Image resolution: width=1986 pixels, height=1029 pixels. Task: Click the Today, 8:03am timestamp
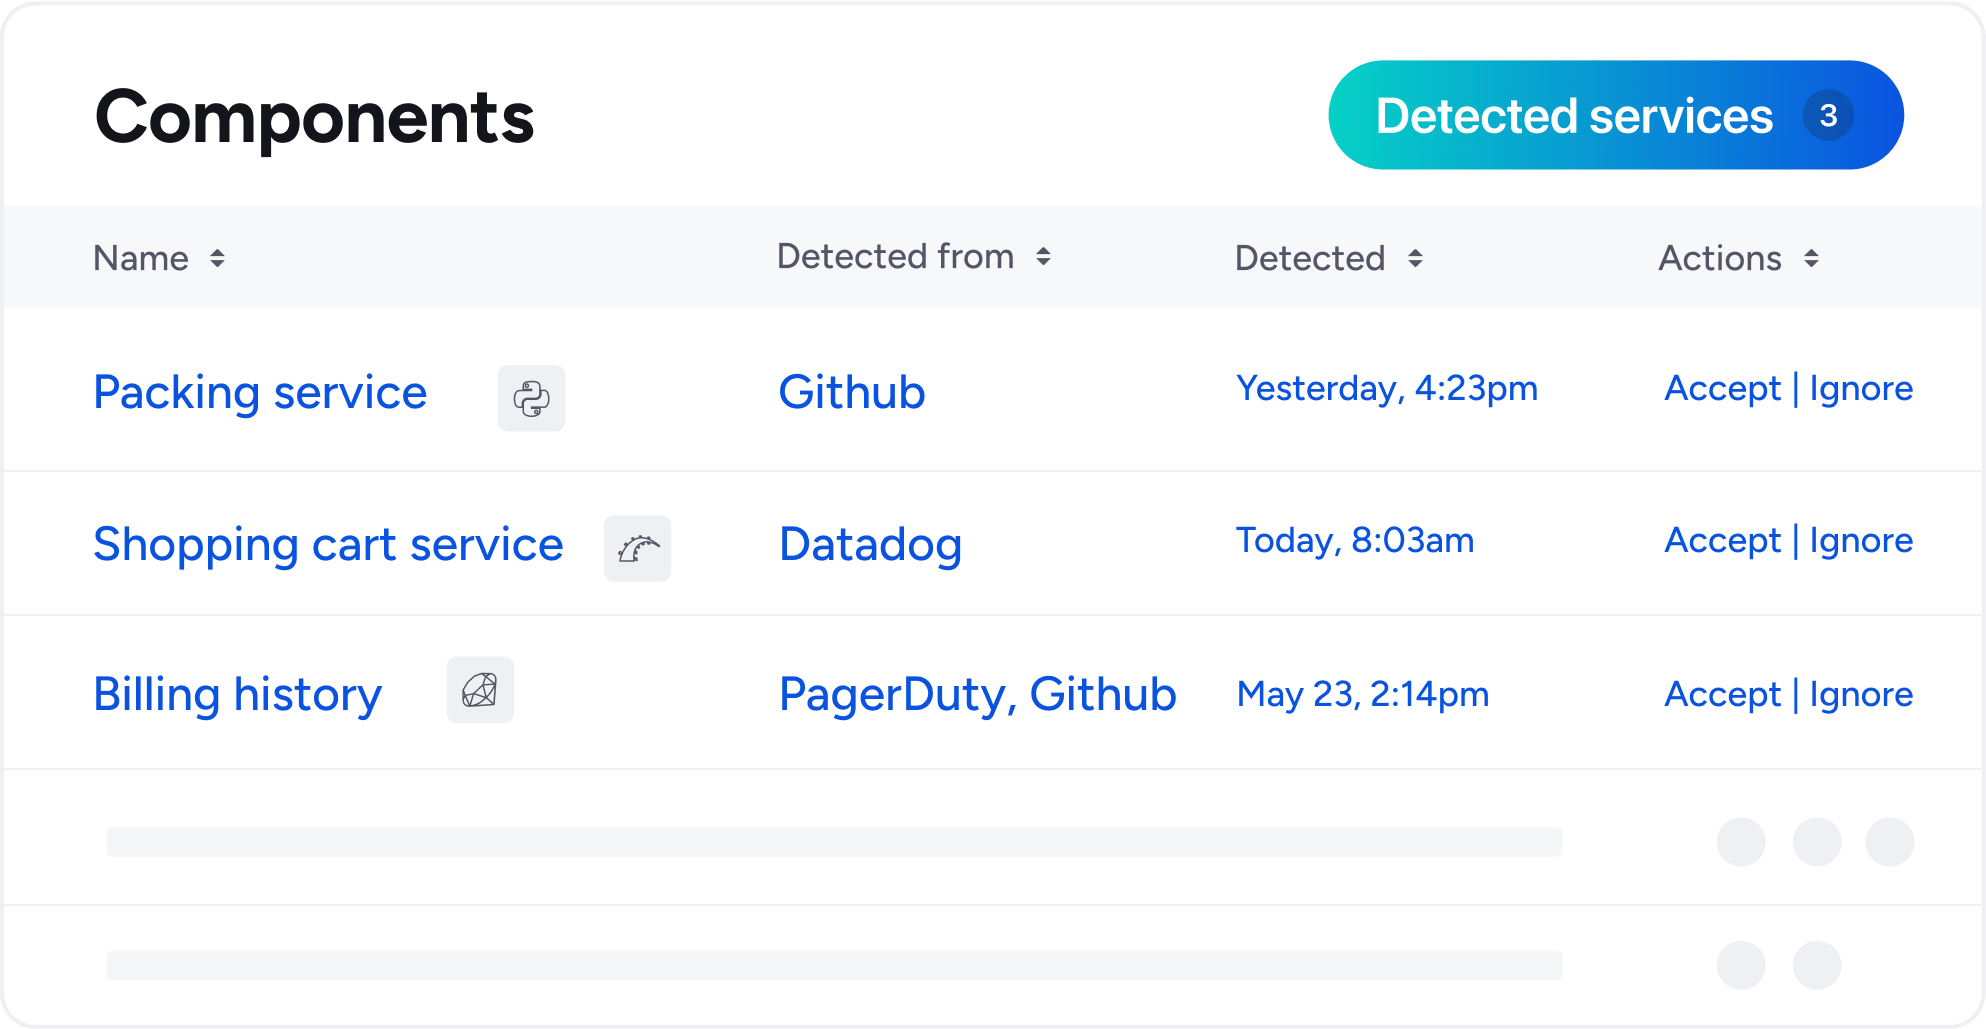1355,540
